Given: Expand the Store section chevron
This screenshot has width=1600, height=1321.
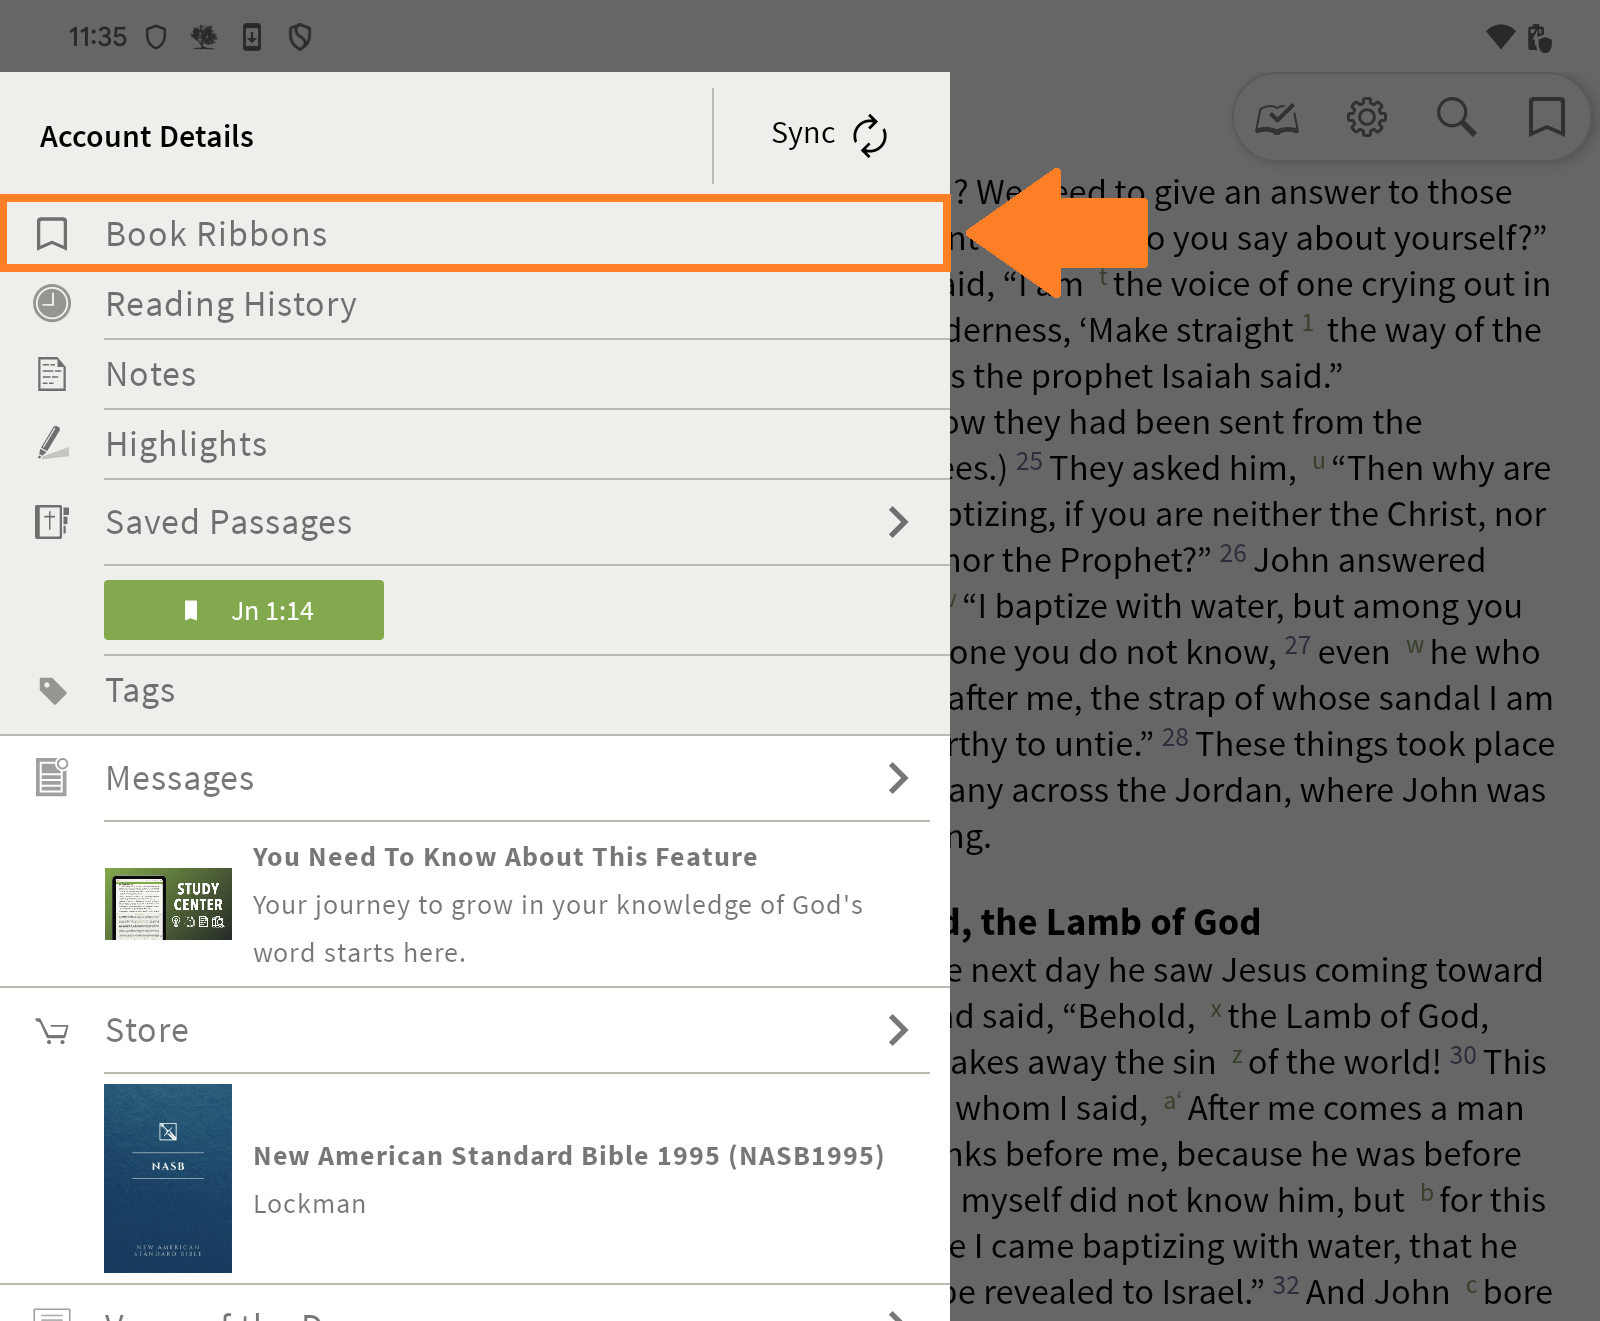Looking at the screenshot, I should (898, 1030).
